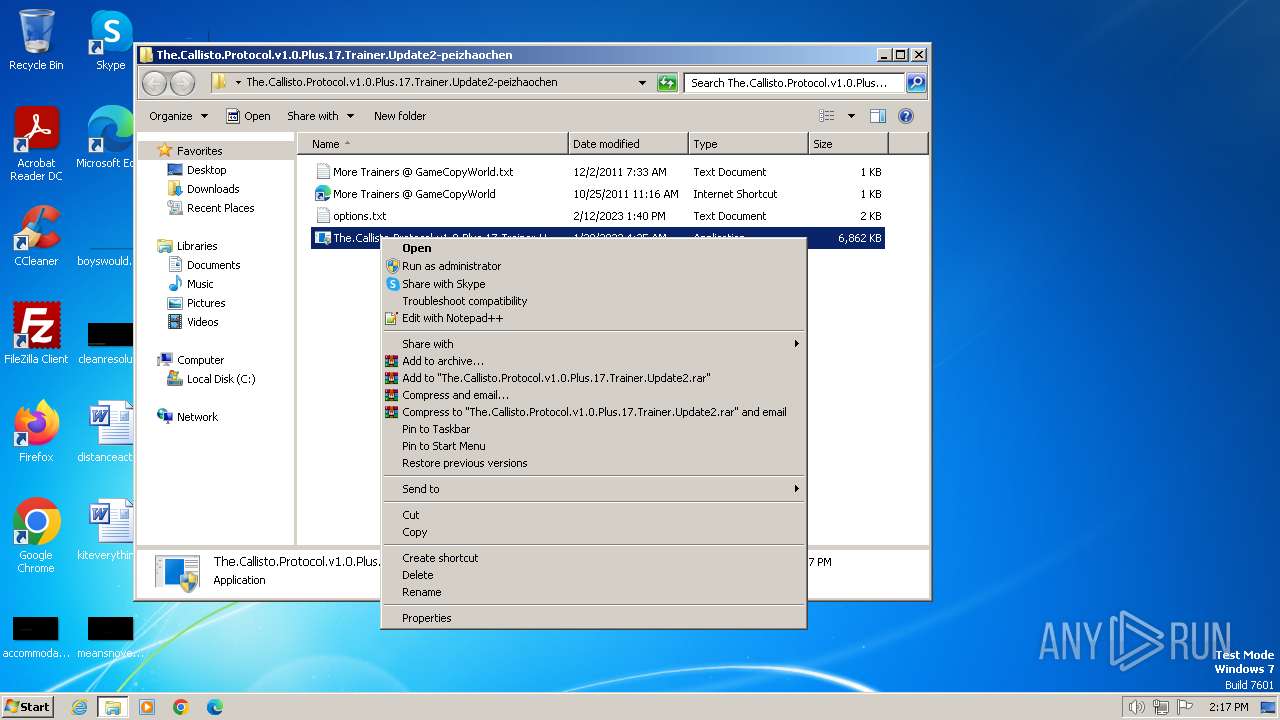
Task: Open Edge from the taskbar
Action: click(215, 707)
